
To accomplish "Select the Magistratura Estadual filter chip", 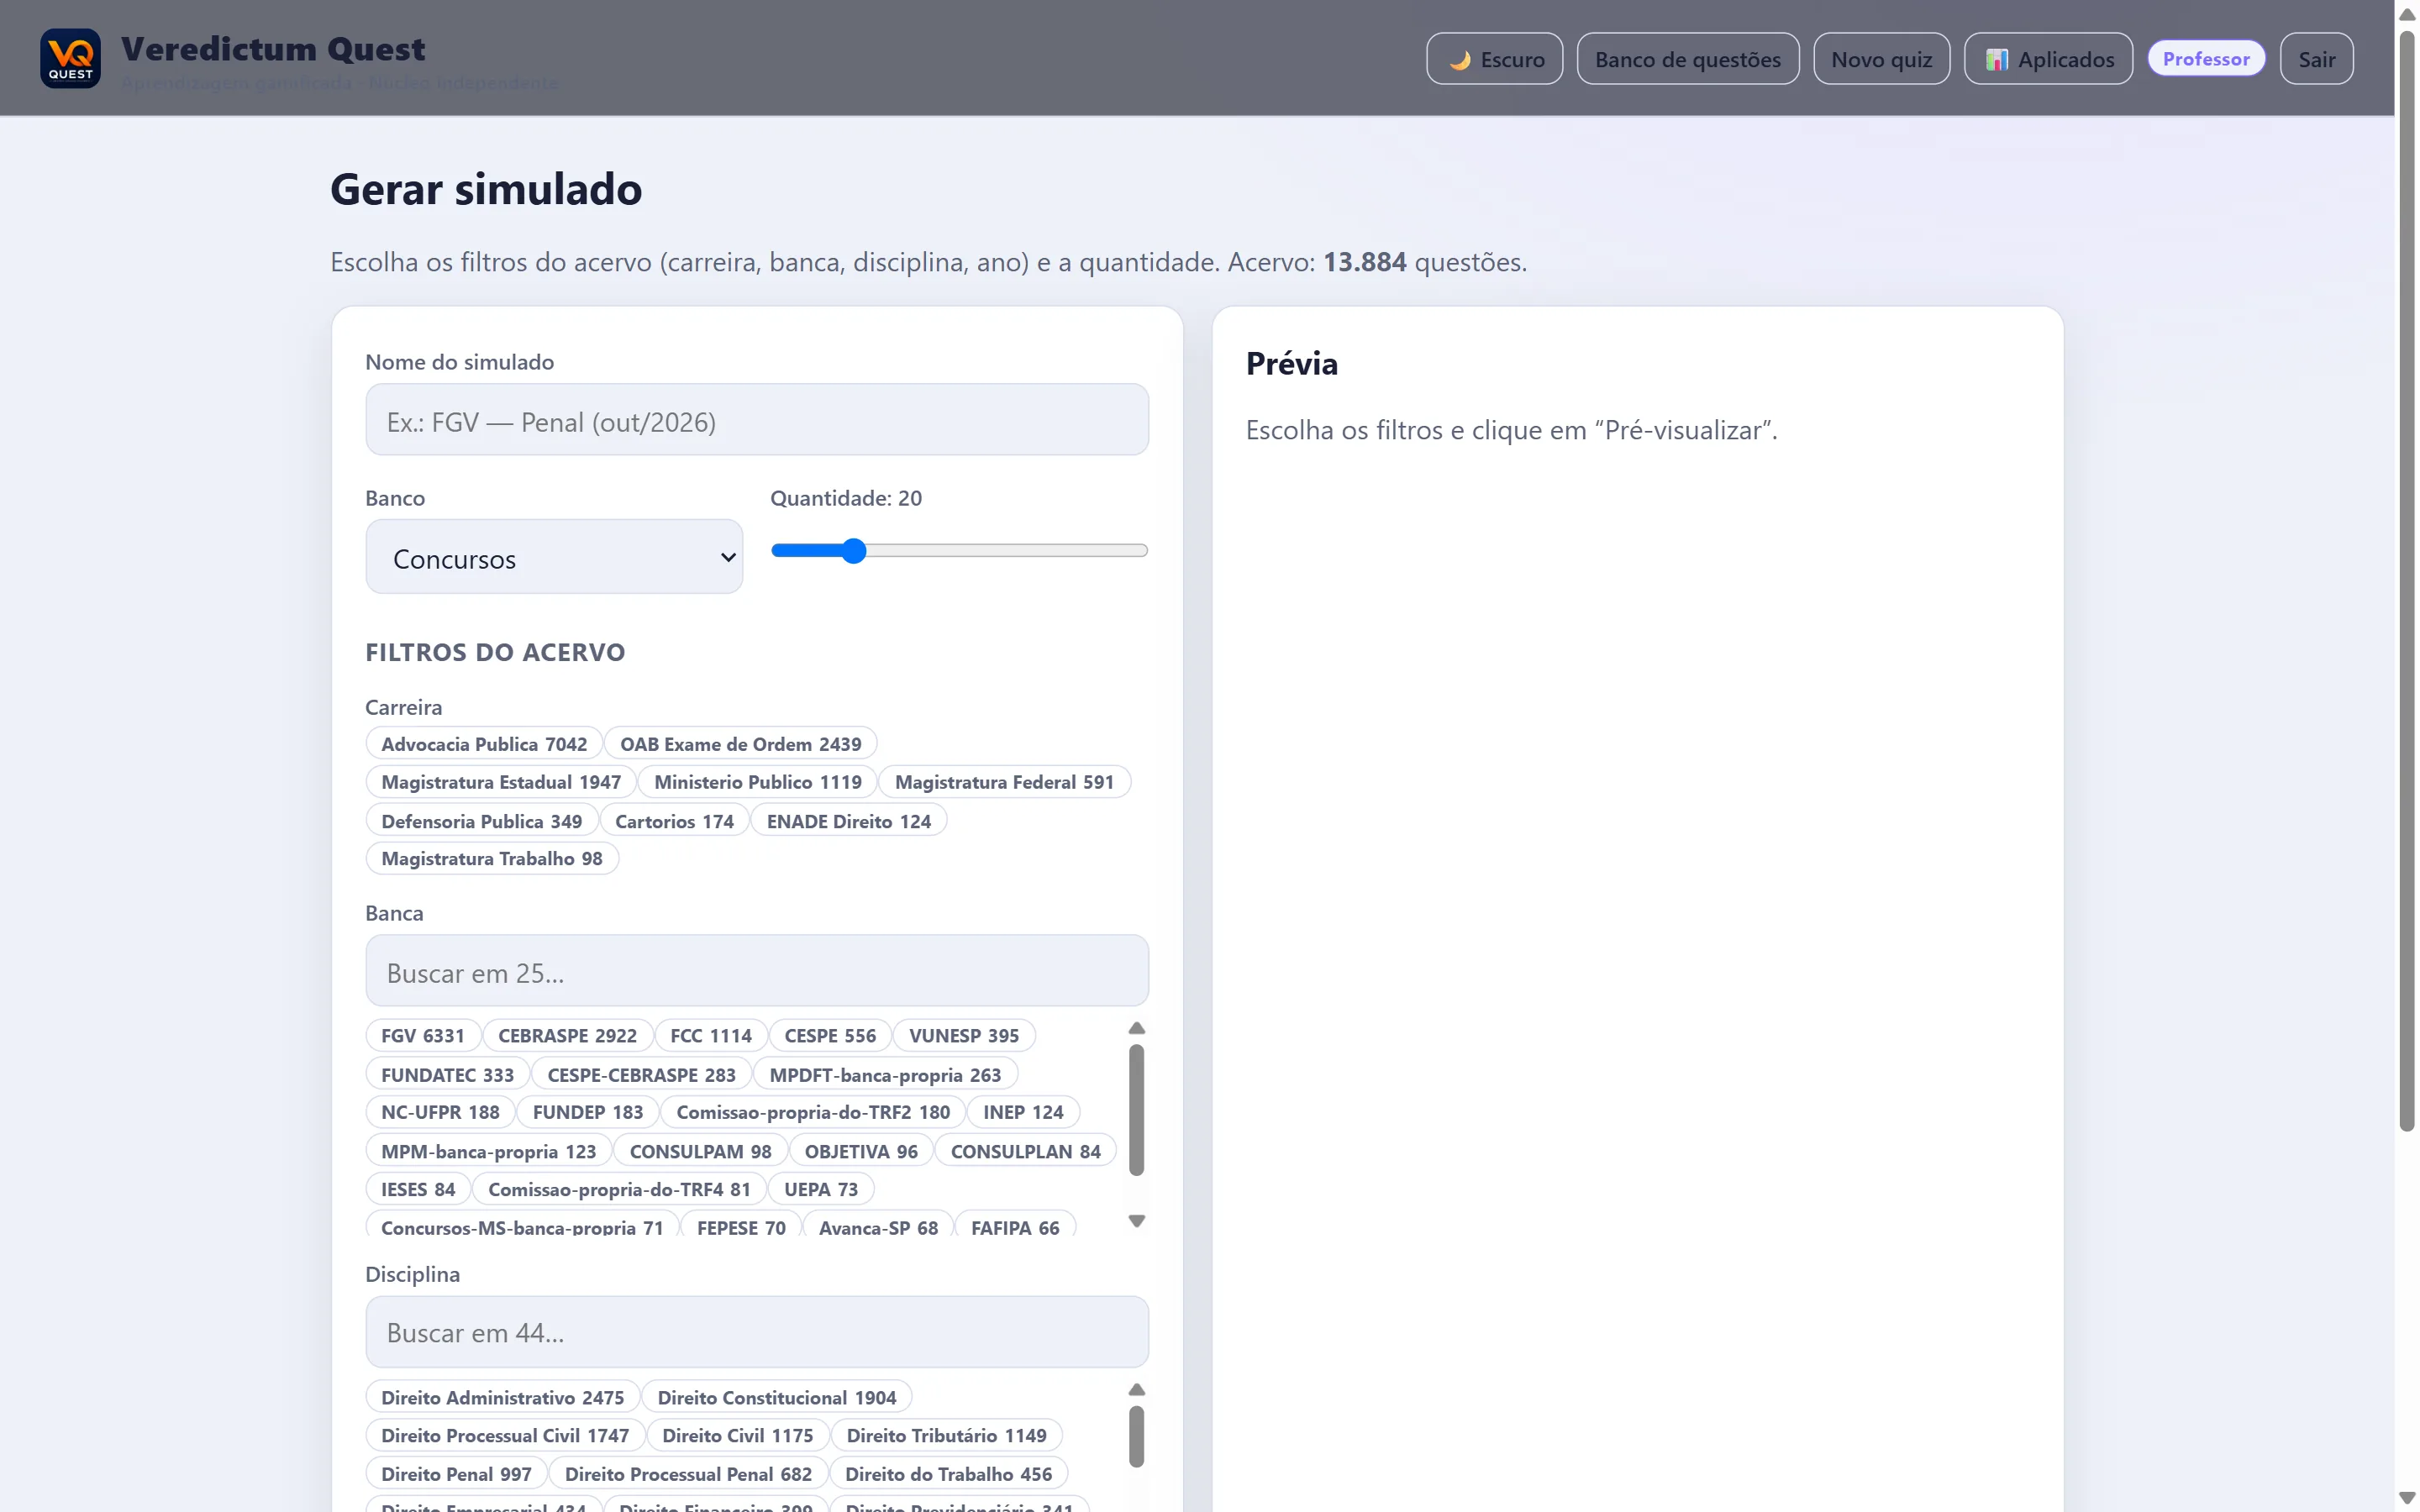I will (x=501, y=782).
